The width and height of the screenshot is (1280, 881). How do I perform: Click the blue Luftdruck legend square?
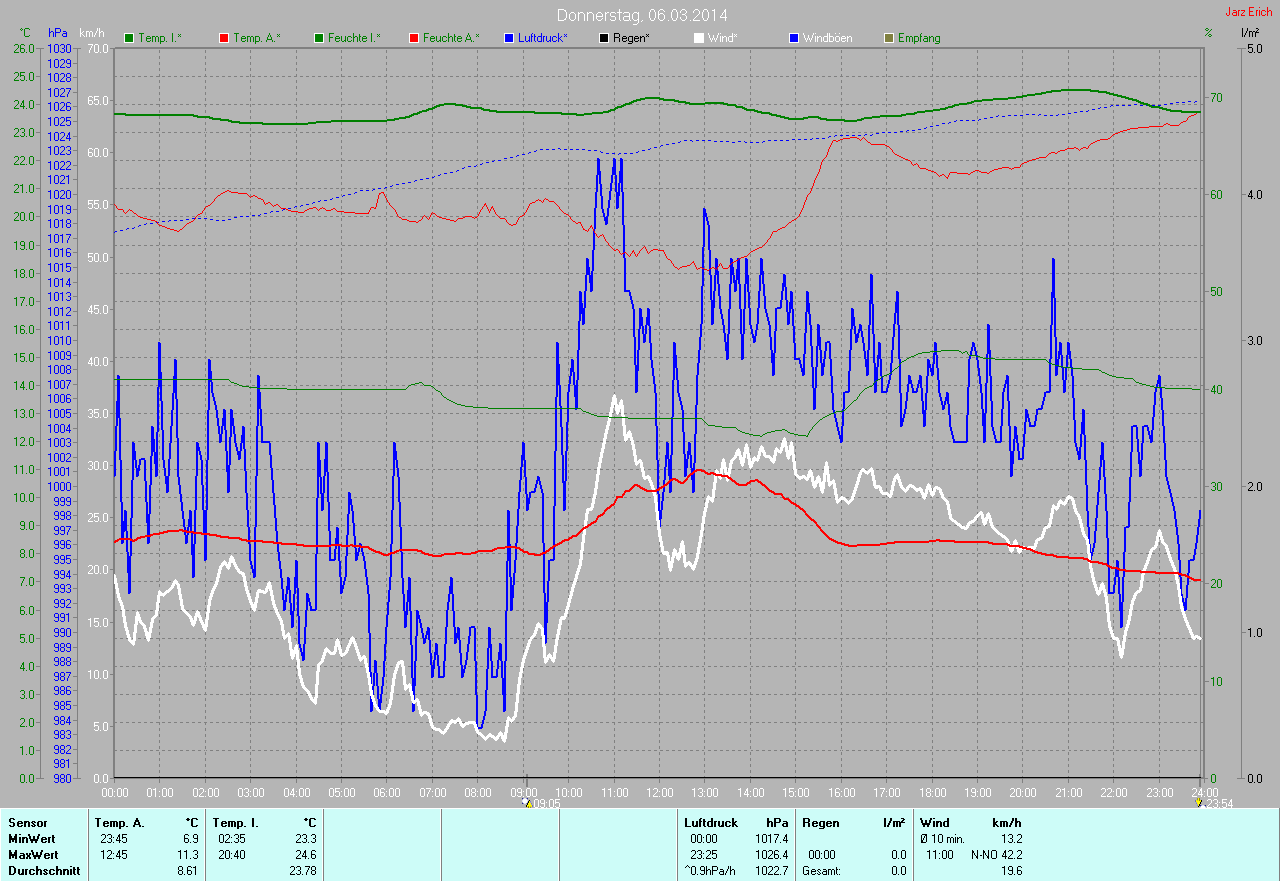coord(509,38)
